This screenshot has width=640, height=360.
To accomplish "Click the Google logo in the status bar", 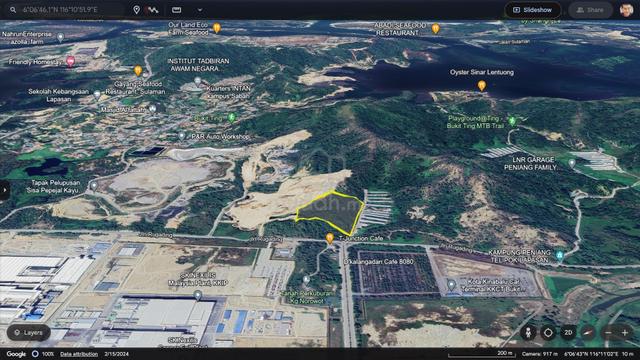I will [16, 354].
